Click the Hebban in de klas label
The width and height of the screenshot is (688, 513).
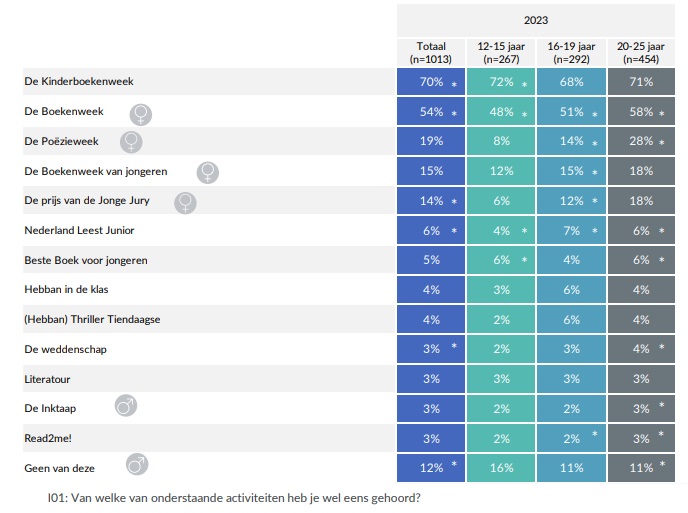(x=68, y=290)
